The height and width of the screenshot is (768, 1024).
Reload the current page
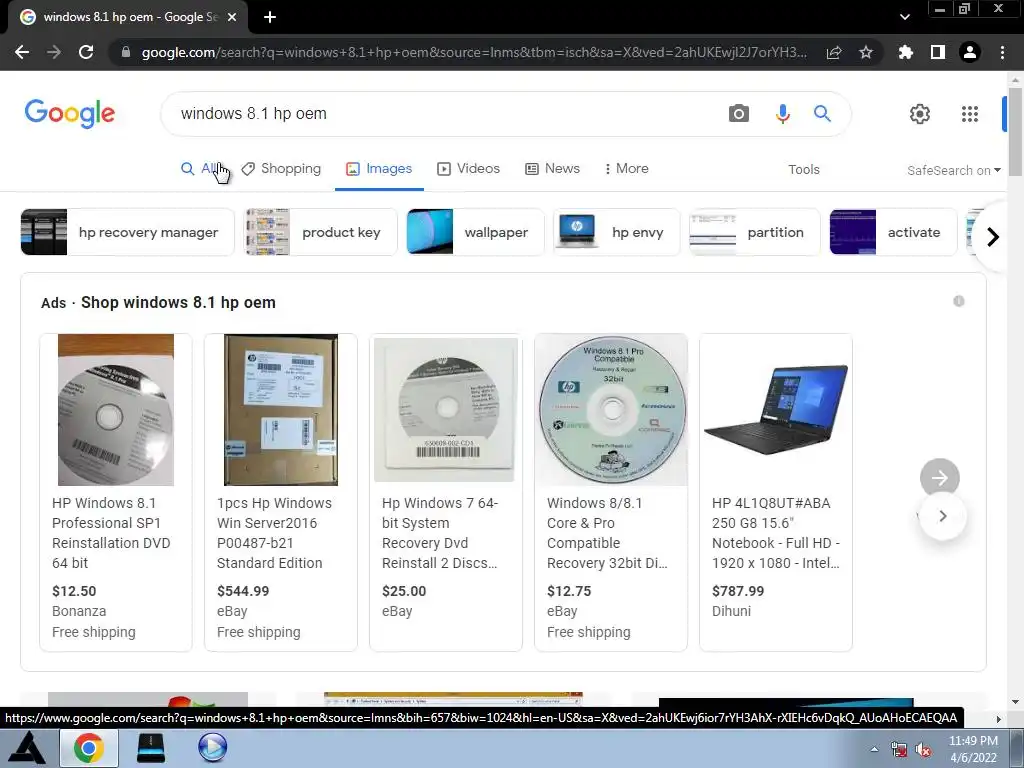click(x=86, y=52)
